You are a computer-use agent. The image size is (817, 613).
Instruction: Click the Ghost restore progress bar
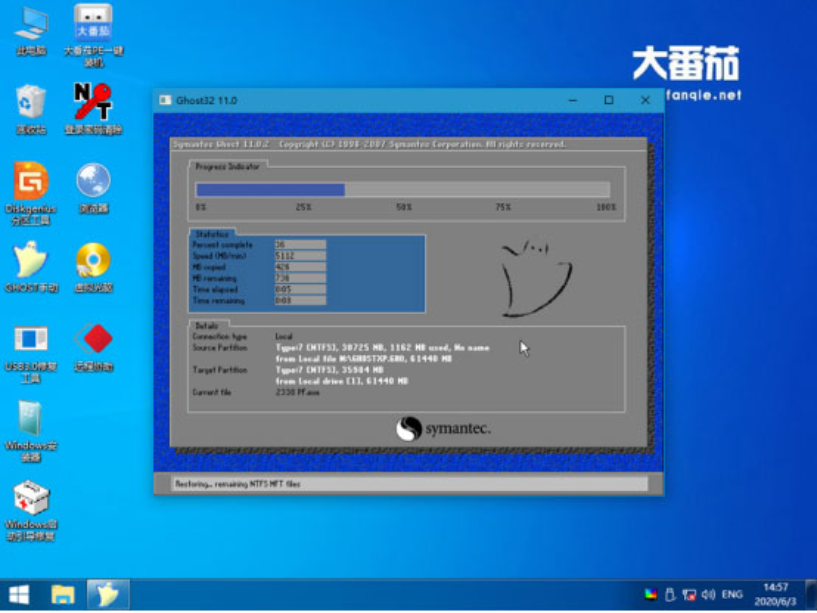(402, 190)
